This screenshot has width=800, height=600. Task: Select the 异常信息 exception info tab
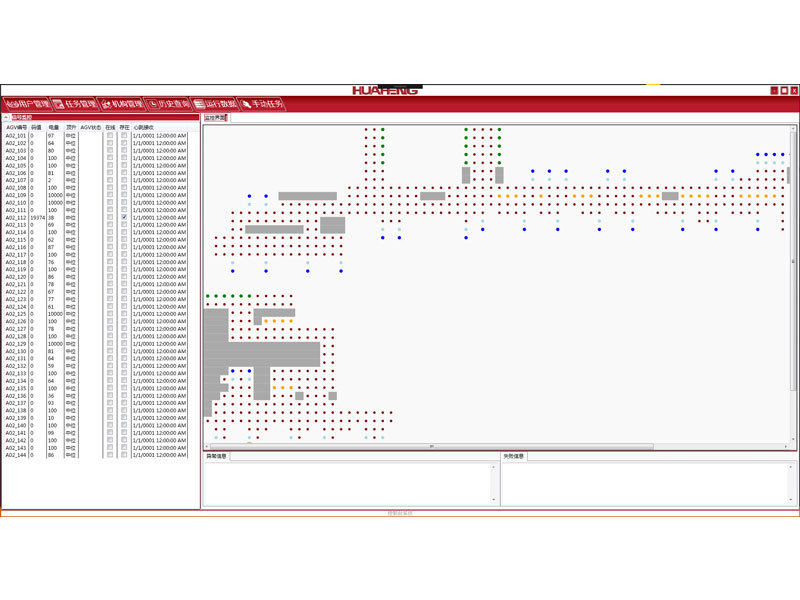point(216,456)
